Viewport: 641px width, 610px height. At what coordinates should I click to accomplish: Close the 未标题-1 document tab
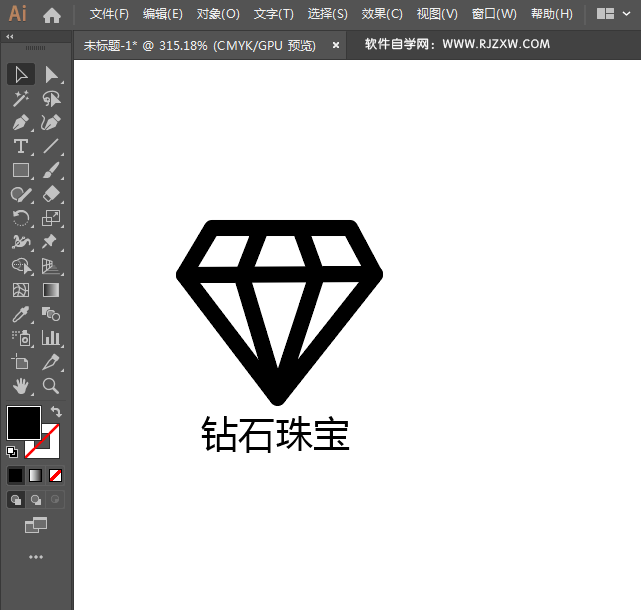(x=336, y=45)
